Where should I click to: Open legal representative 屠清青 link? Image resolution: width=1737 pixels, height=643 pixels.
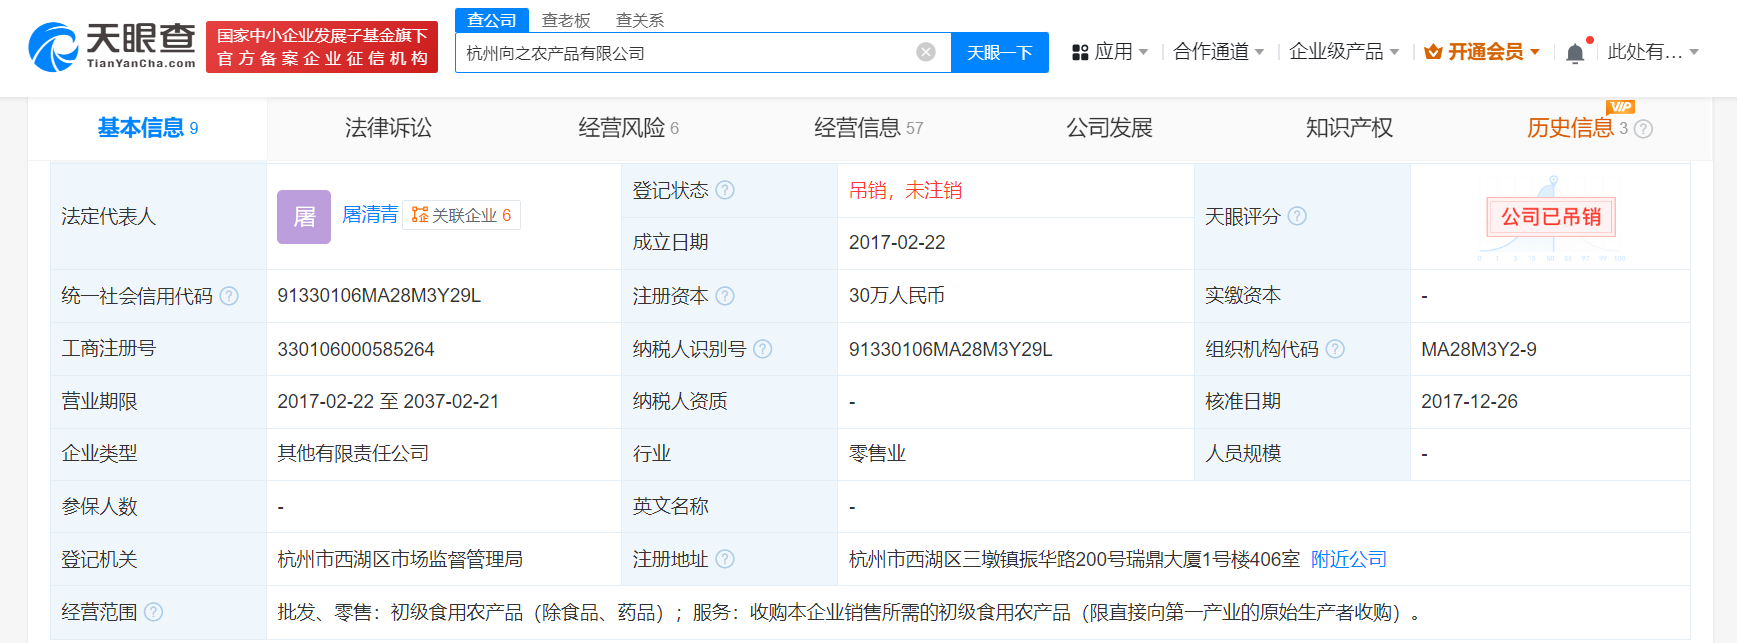click(x=370, y=215)
